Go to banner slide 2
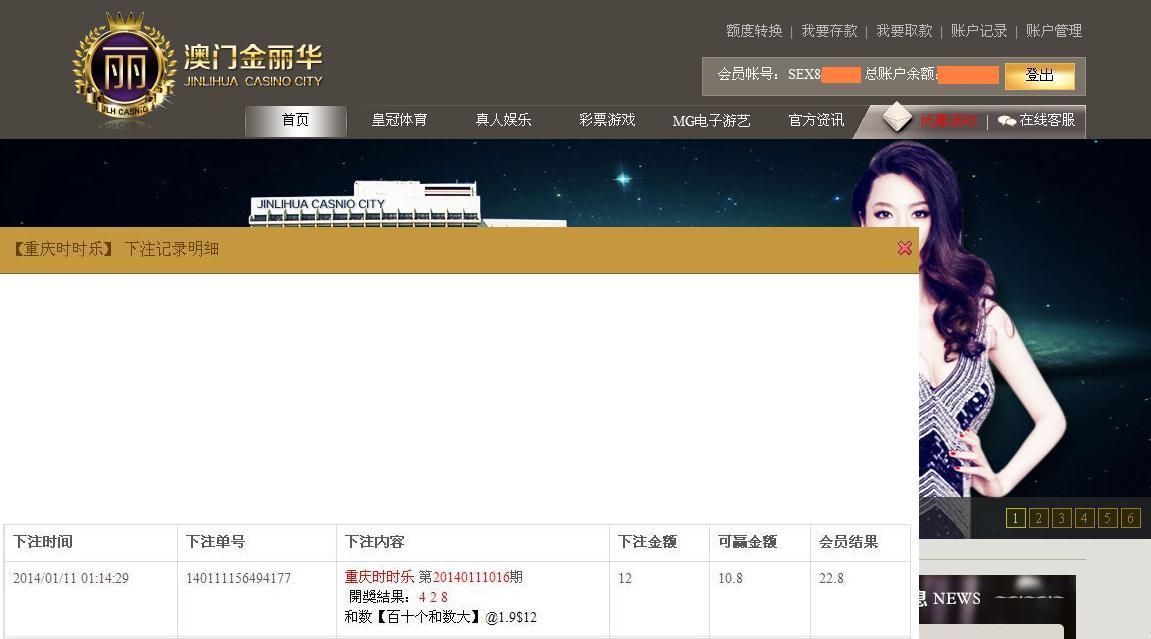1151x639 pixels. click(1038, 518)
